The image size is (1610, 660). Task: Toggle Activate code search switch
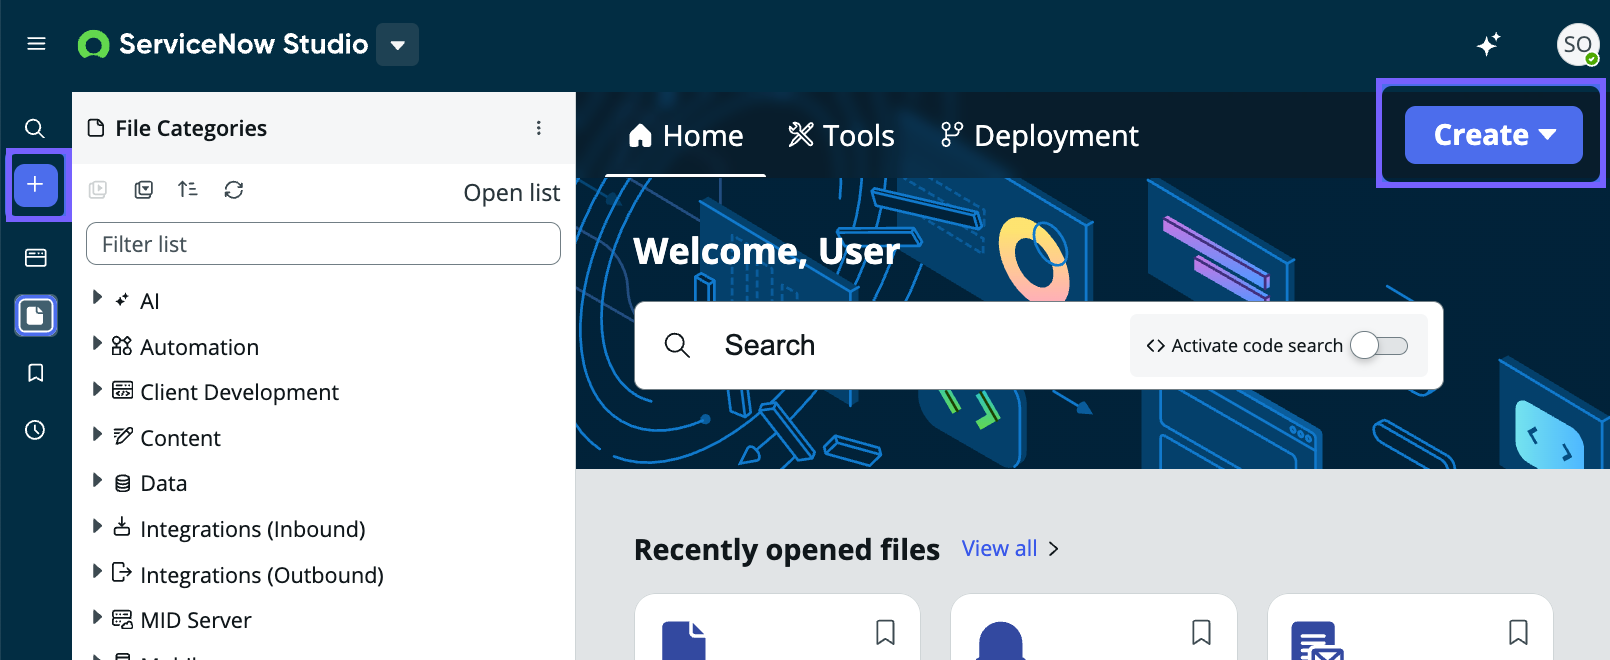coord(1379,345)
